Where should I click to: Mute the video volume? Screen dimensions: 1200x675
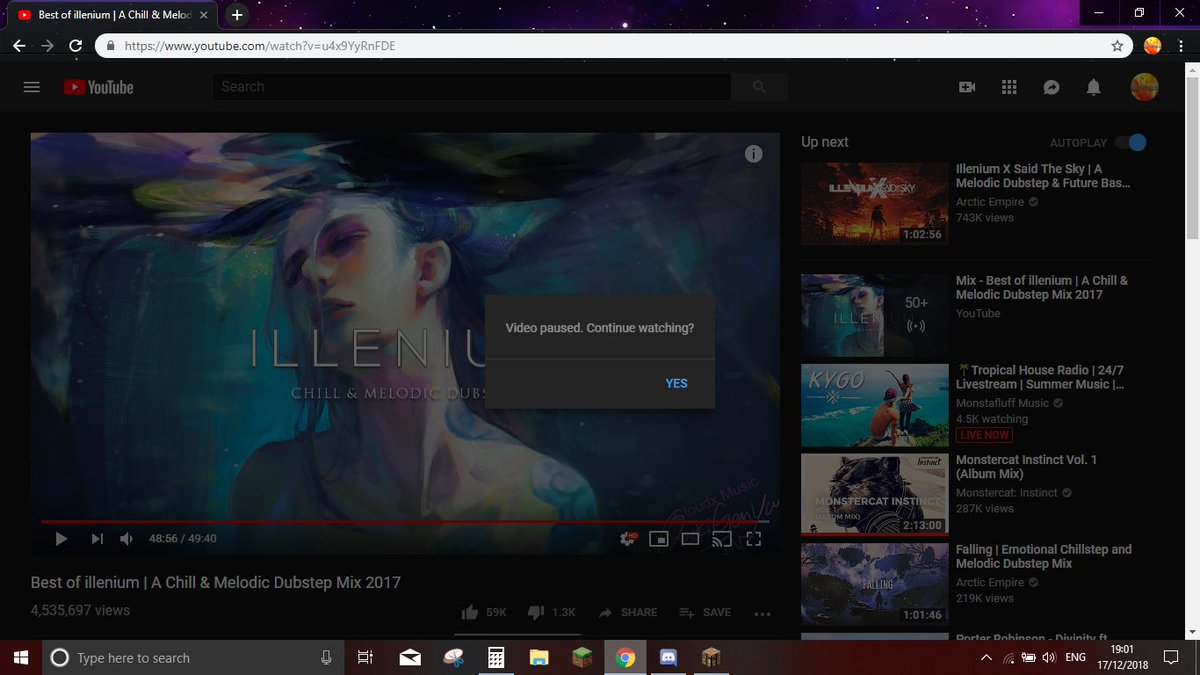(x=127, y=538)
